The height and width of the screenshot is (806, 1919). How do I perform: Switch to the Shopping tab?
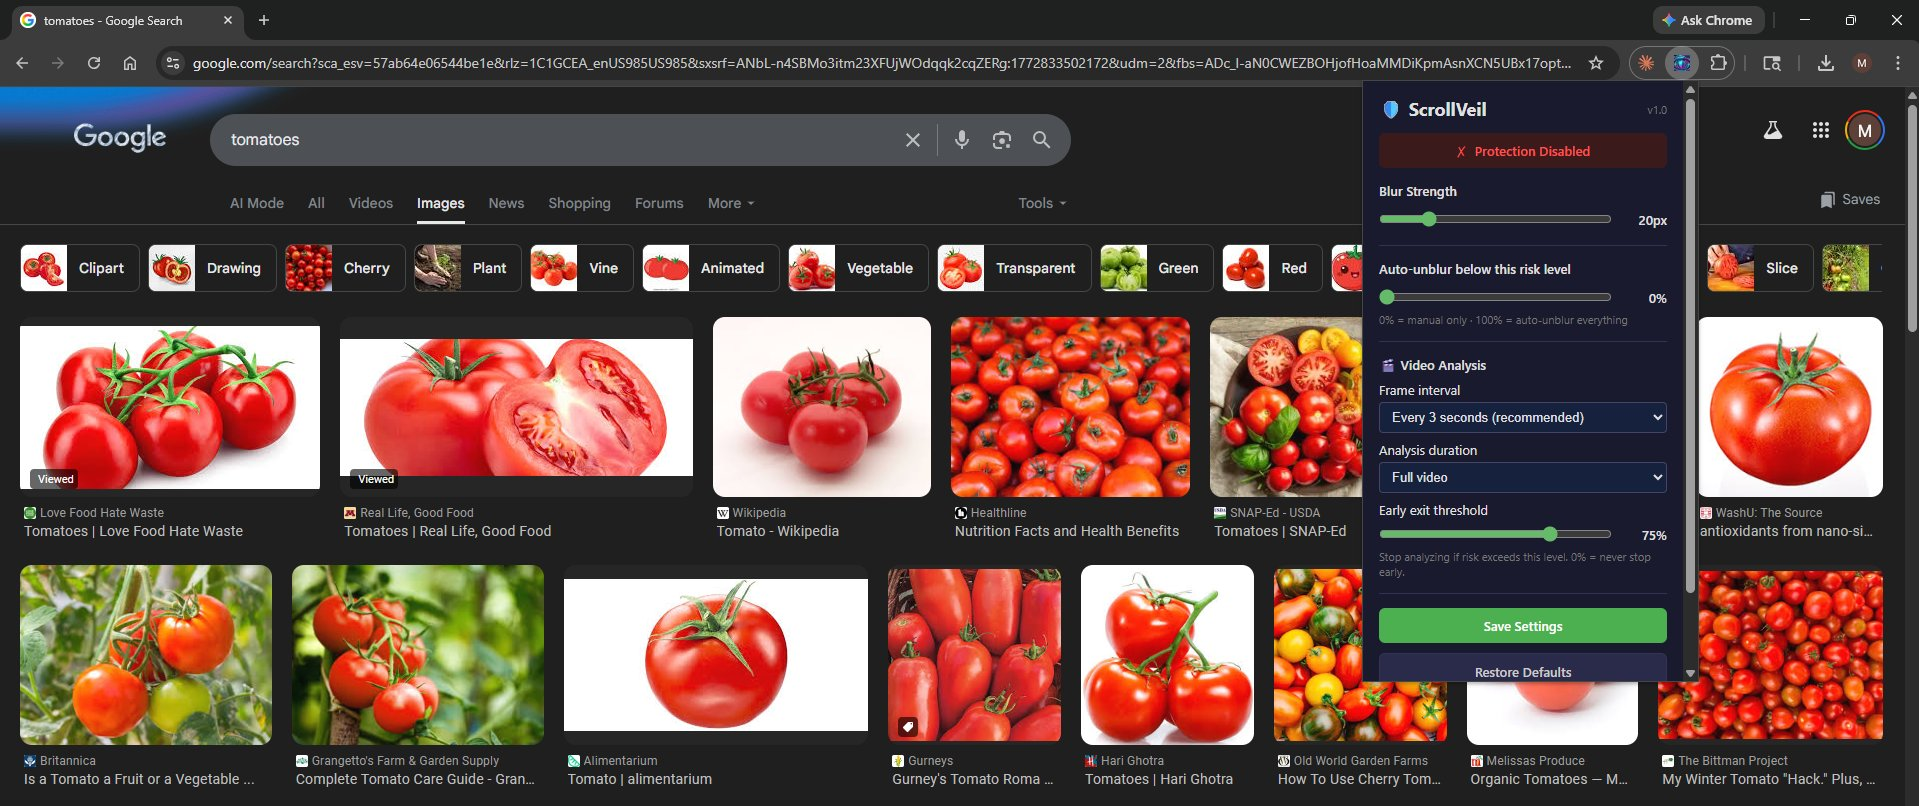pyautogui.click(x=579, y=203)
